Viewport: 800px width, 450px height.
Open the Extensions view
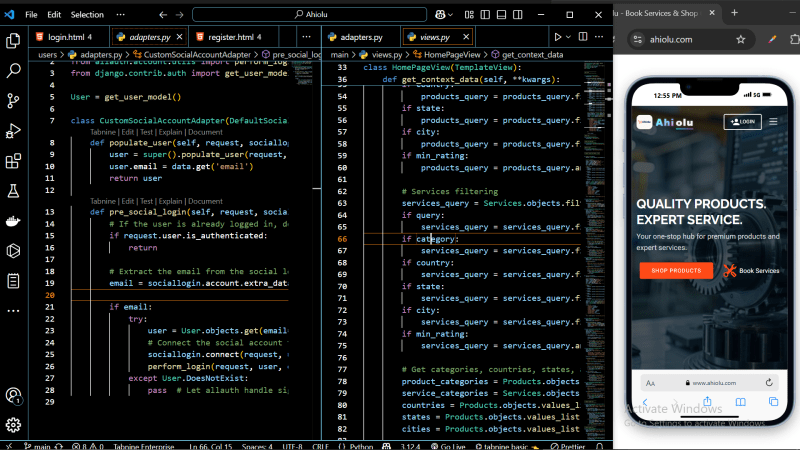tap(14, 161)
